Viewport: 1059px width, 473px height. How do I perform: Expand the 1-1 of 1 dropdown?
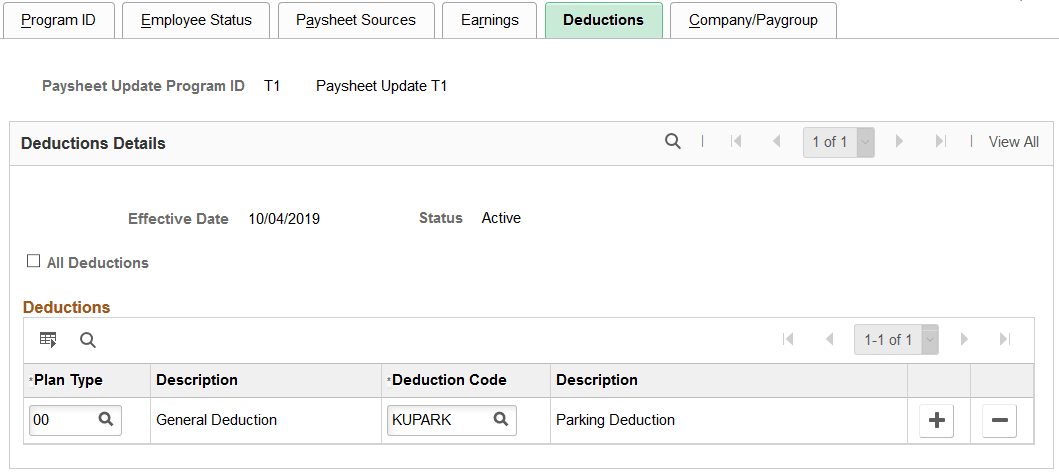(x=931, y=340)
